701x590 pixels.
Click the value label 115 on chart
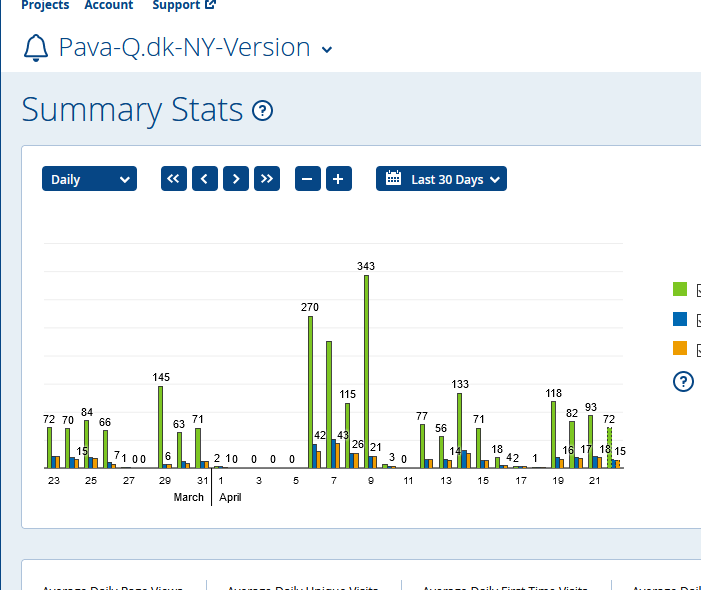coord(347,394)
